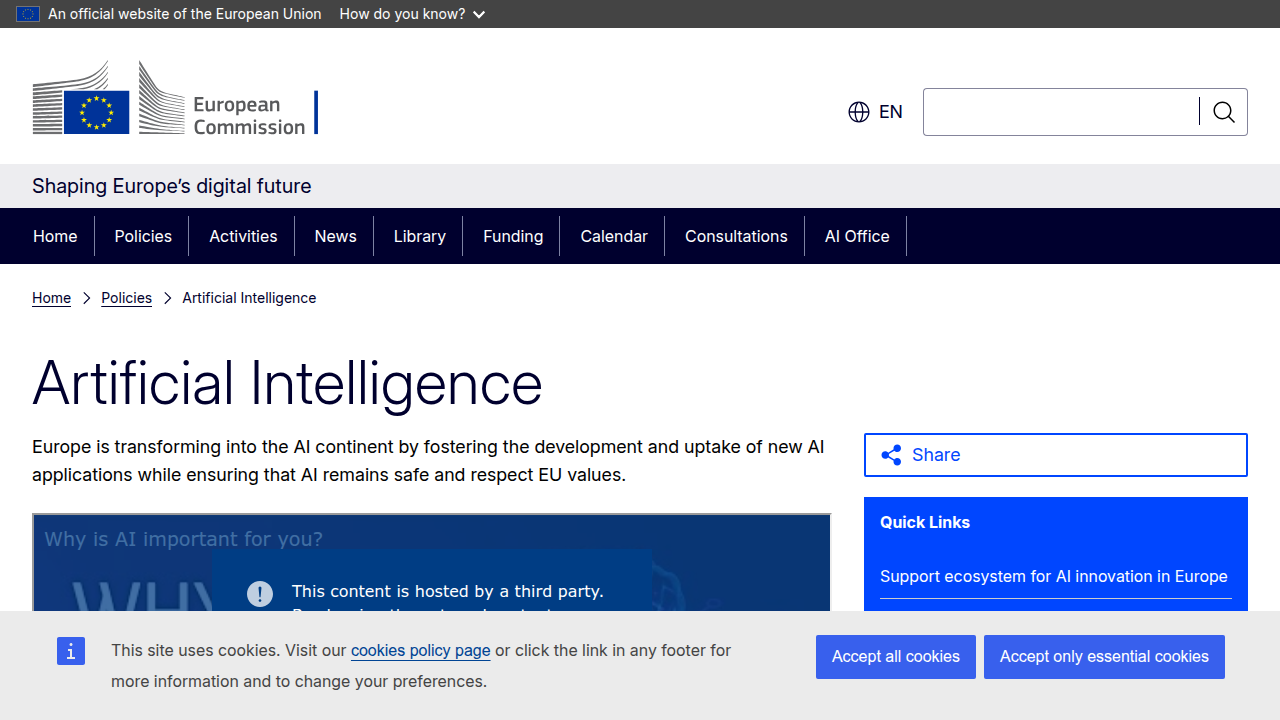Click the magnifying glass search button
Image resolution: width=1280 pixels, height=720 pixels.
(1224, 112)
